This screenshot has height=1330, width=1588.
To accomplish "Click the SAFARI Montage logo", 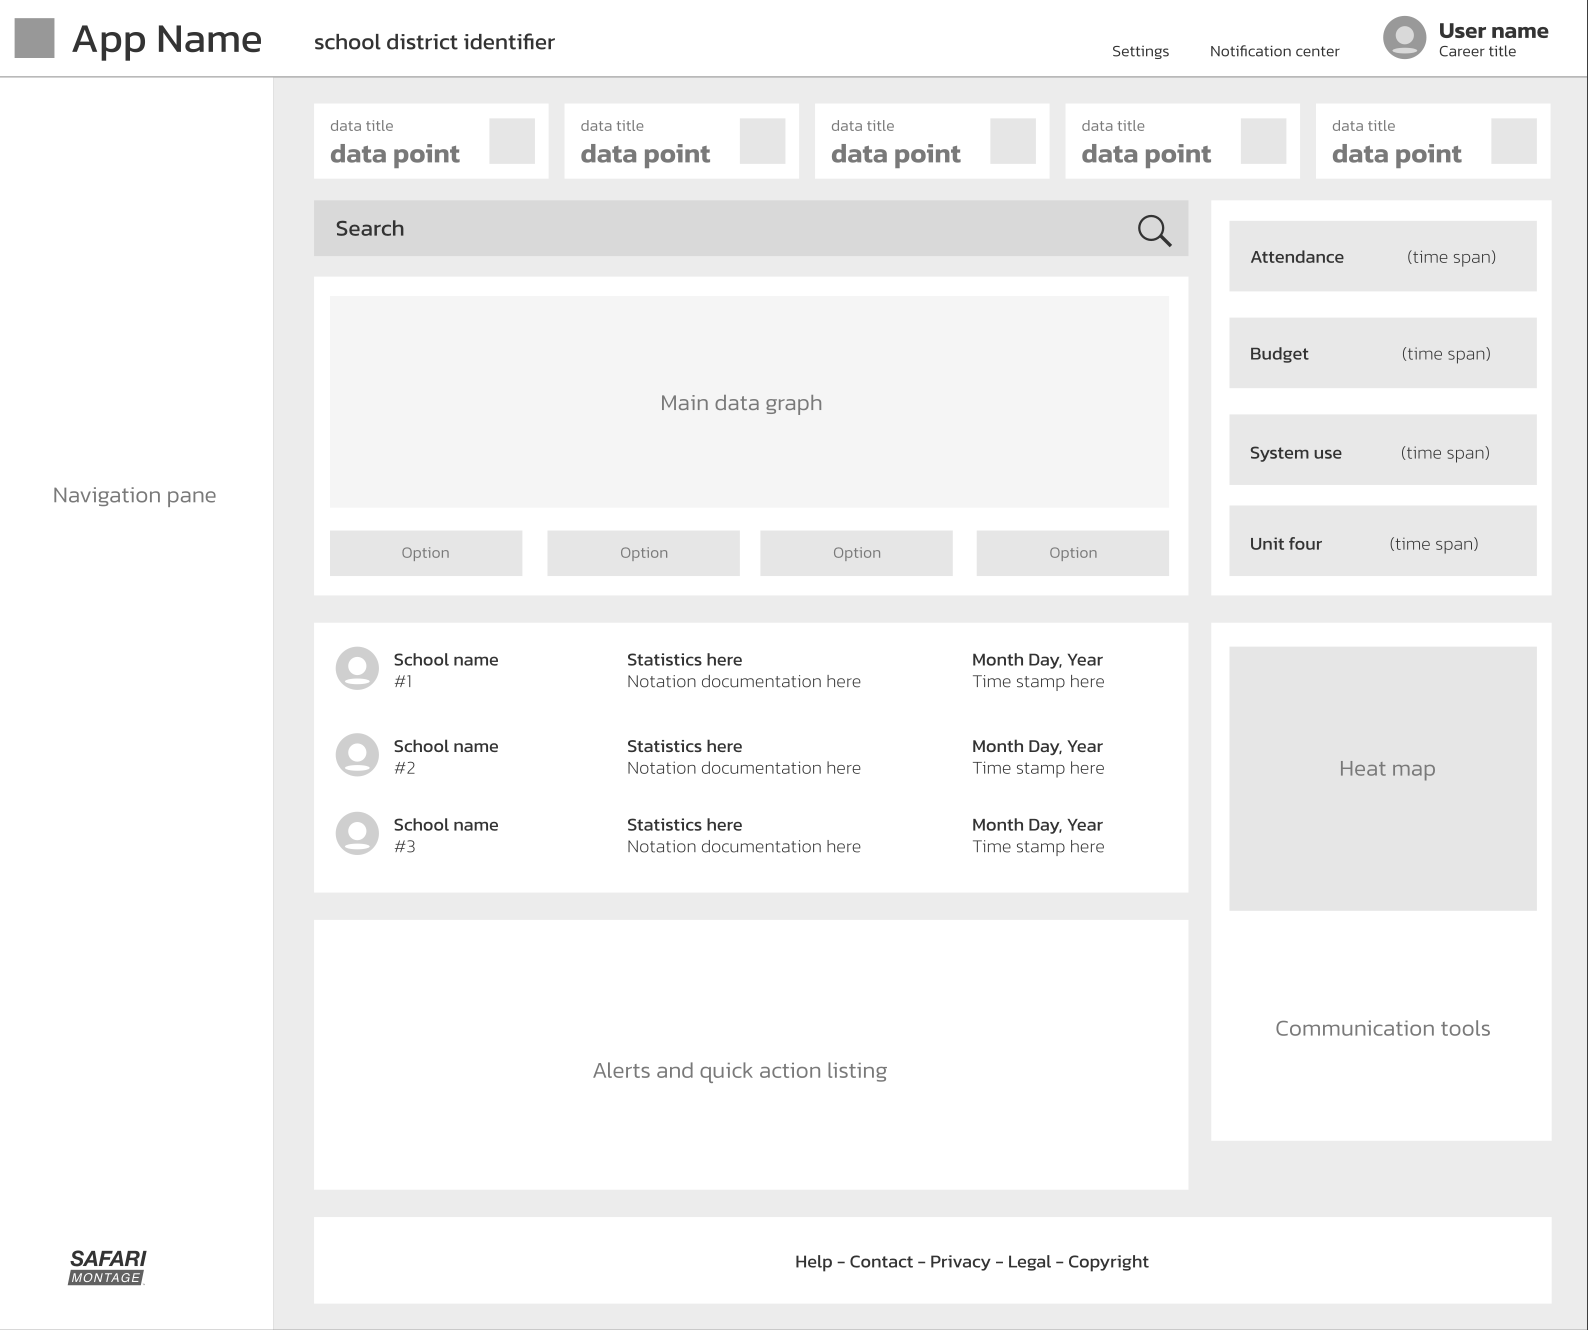I will (107, 1266).
